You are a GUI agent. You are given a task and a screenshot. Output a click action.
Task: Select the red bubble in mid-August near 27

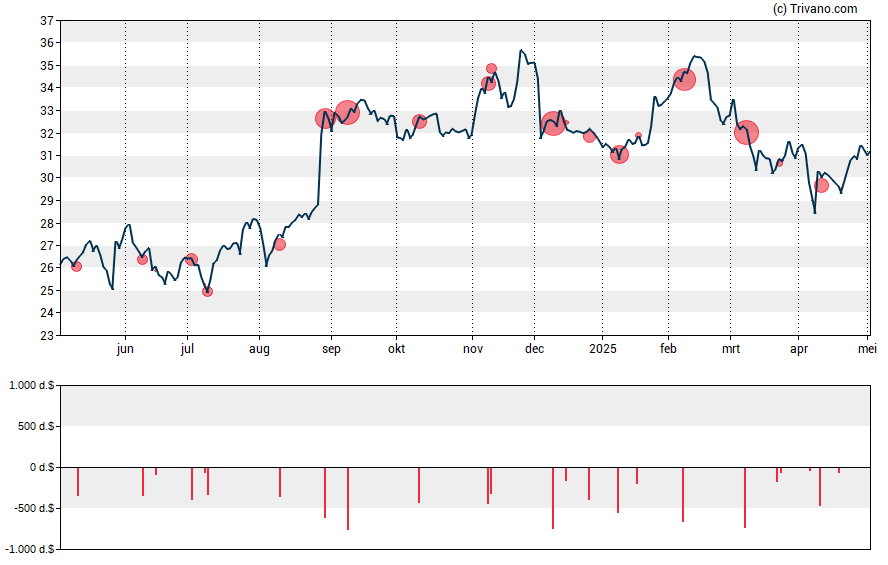280,245
